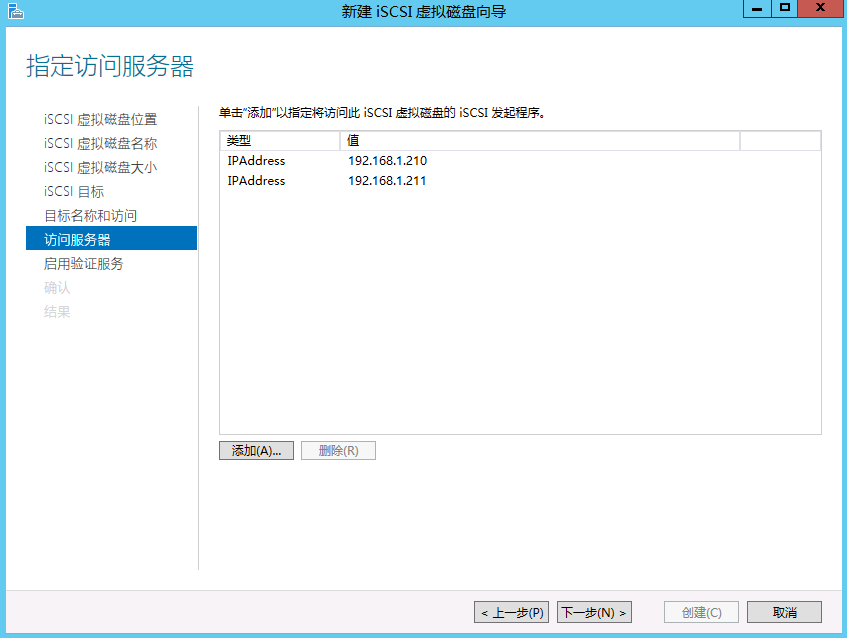Image resolution: width=847 pixels, height=638 pixels.
Task: Click IPAddress in the 192.168.1.211 row
Action: pos(256,181)
